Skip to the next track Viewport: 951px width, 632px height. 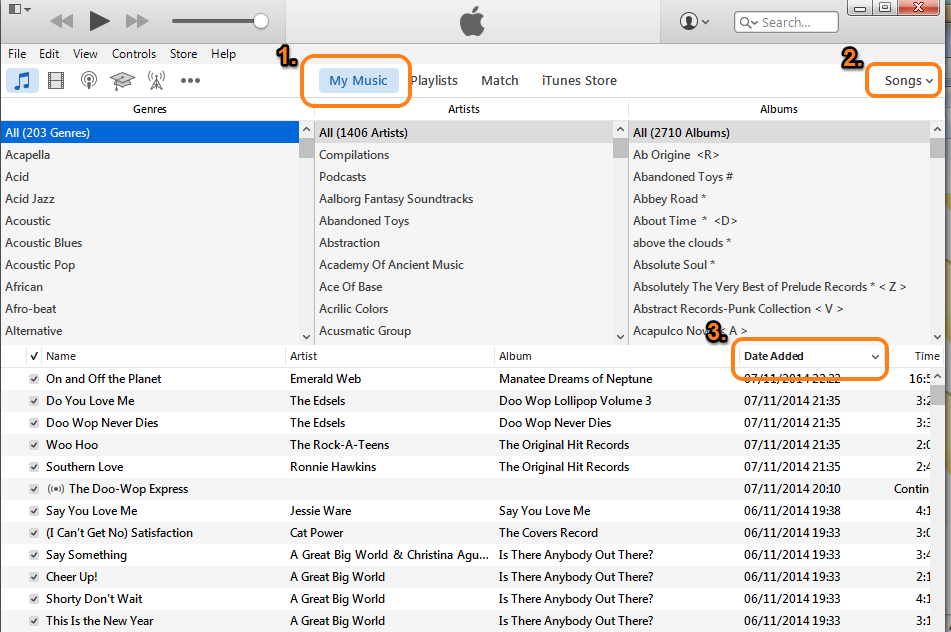137,21
